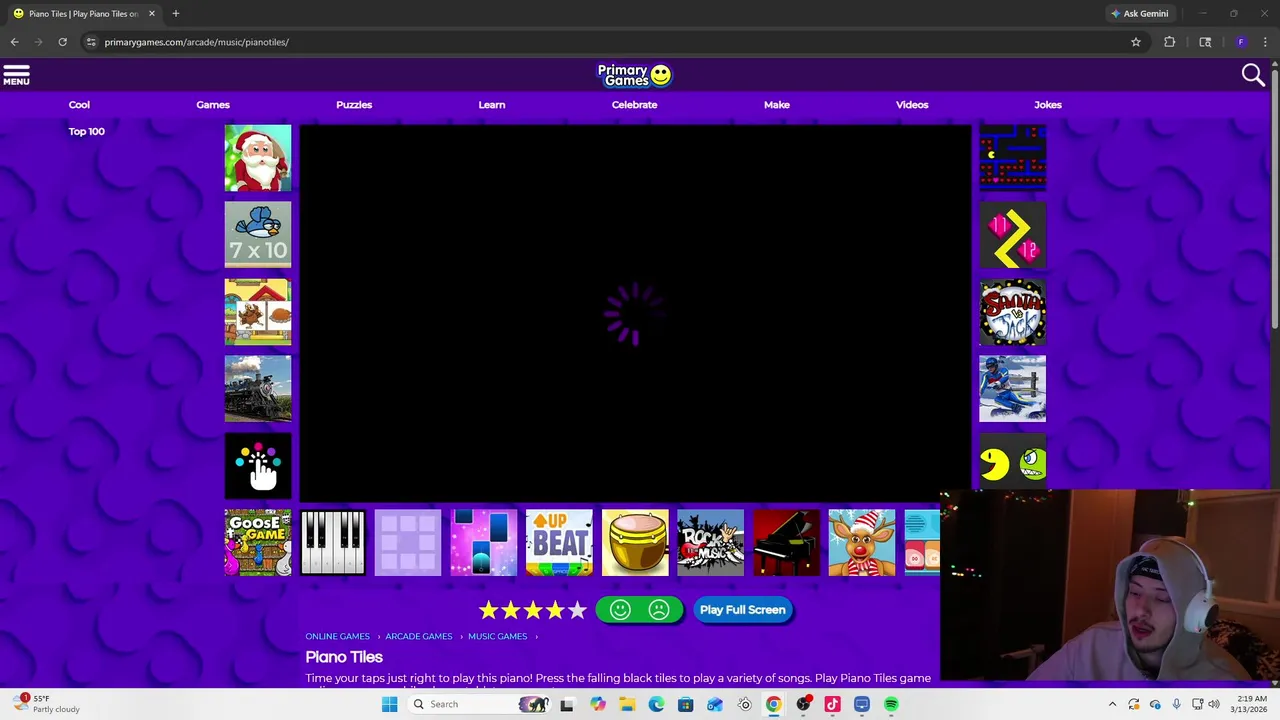Open Spotify from the taskbar
Viewport: 1280px width, 720px height.
(x=891, y=704)
